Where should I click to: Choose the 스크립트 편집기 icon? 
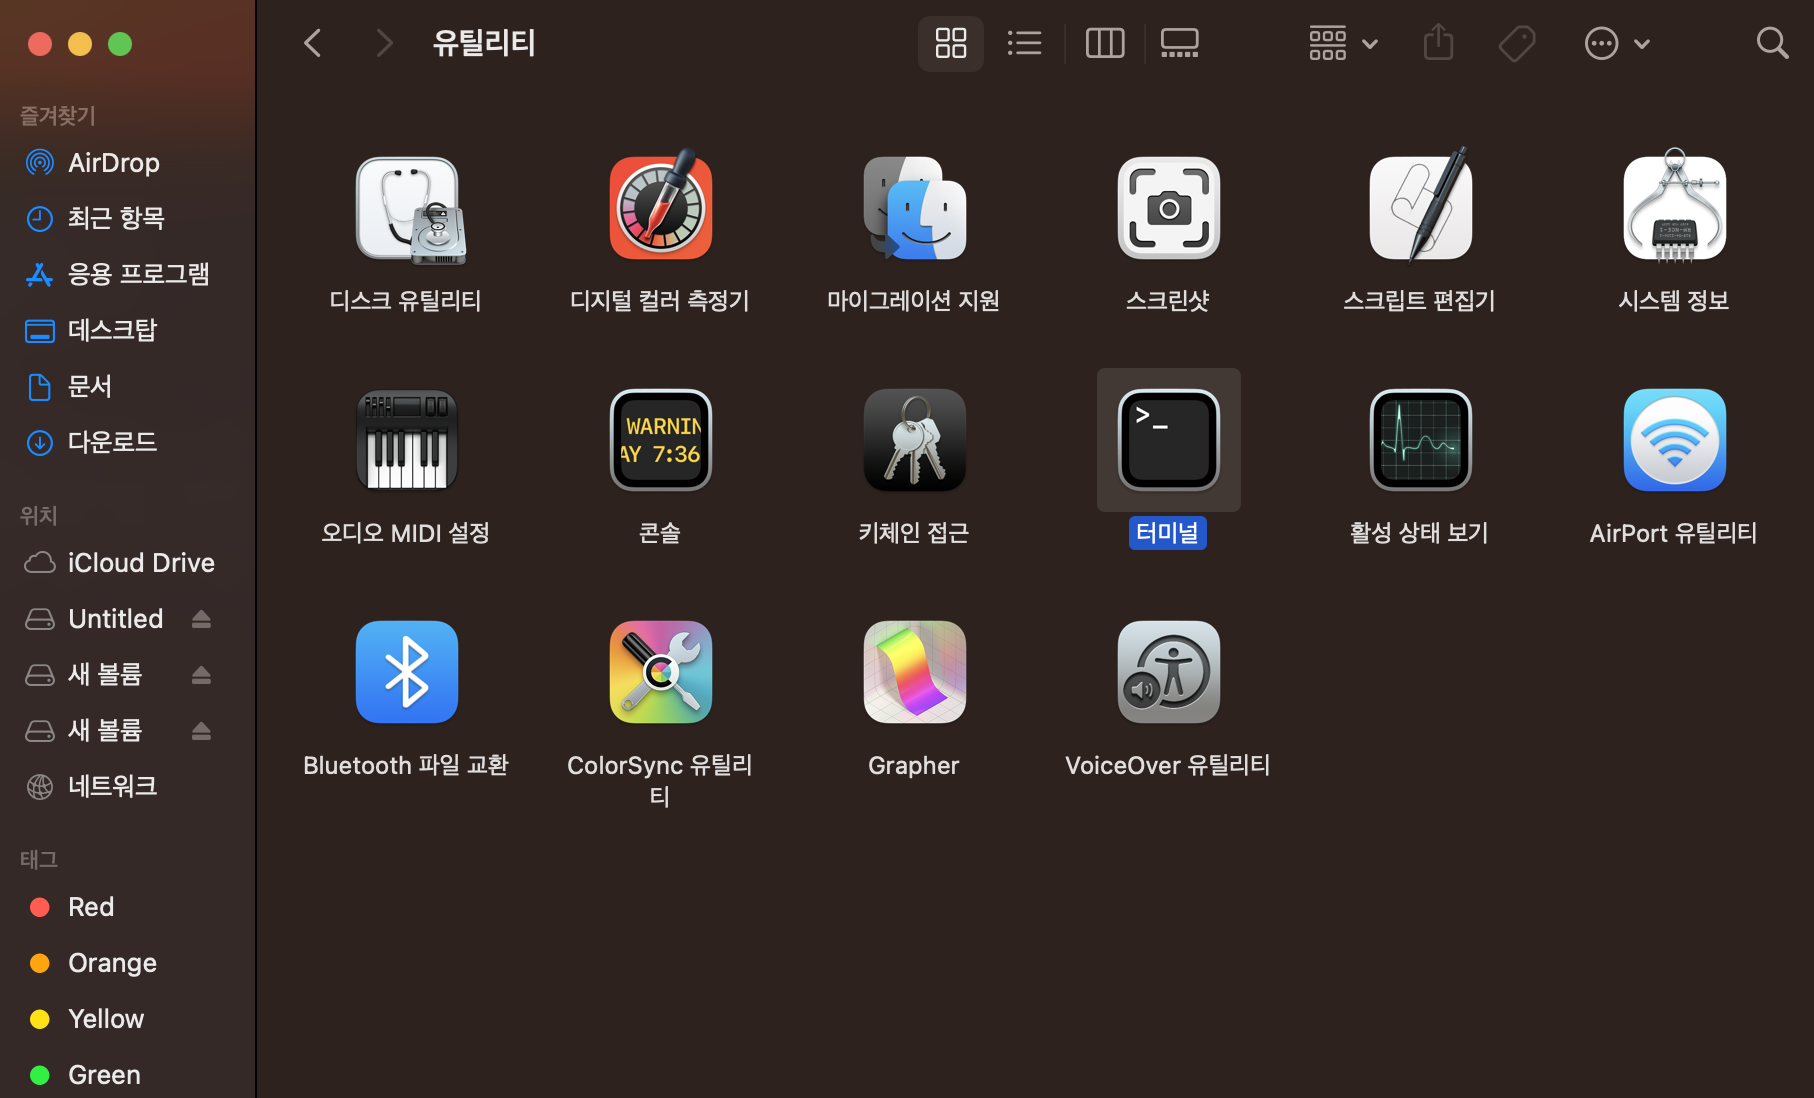click(1421, 207)
